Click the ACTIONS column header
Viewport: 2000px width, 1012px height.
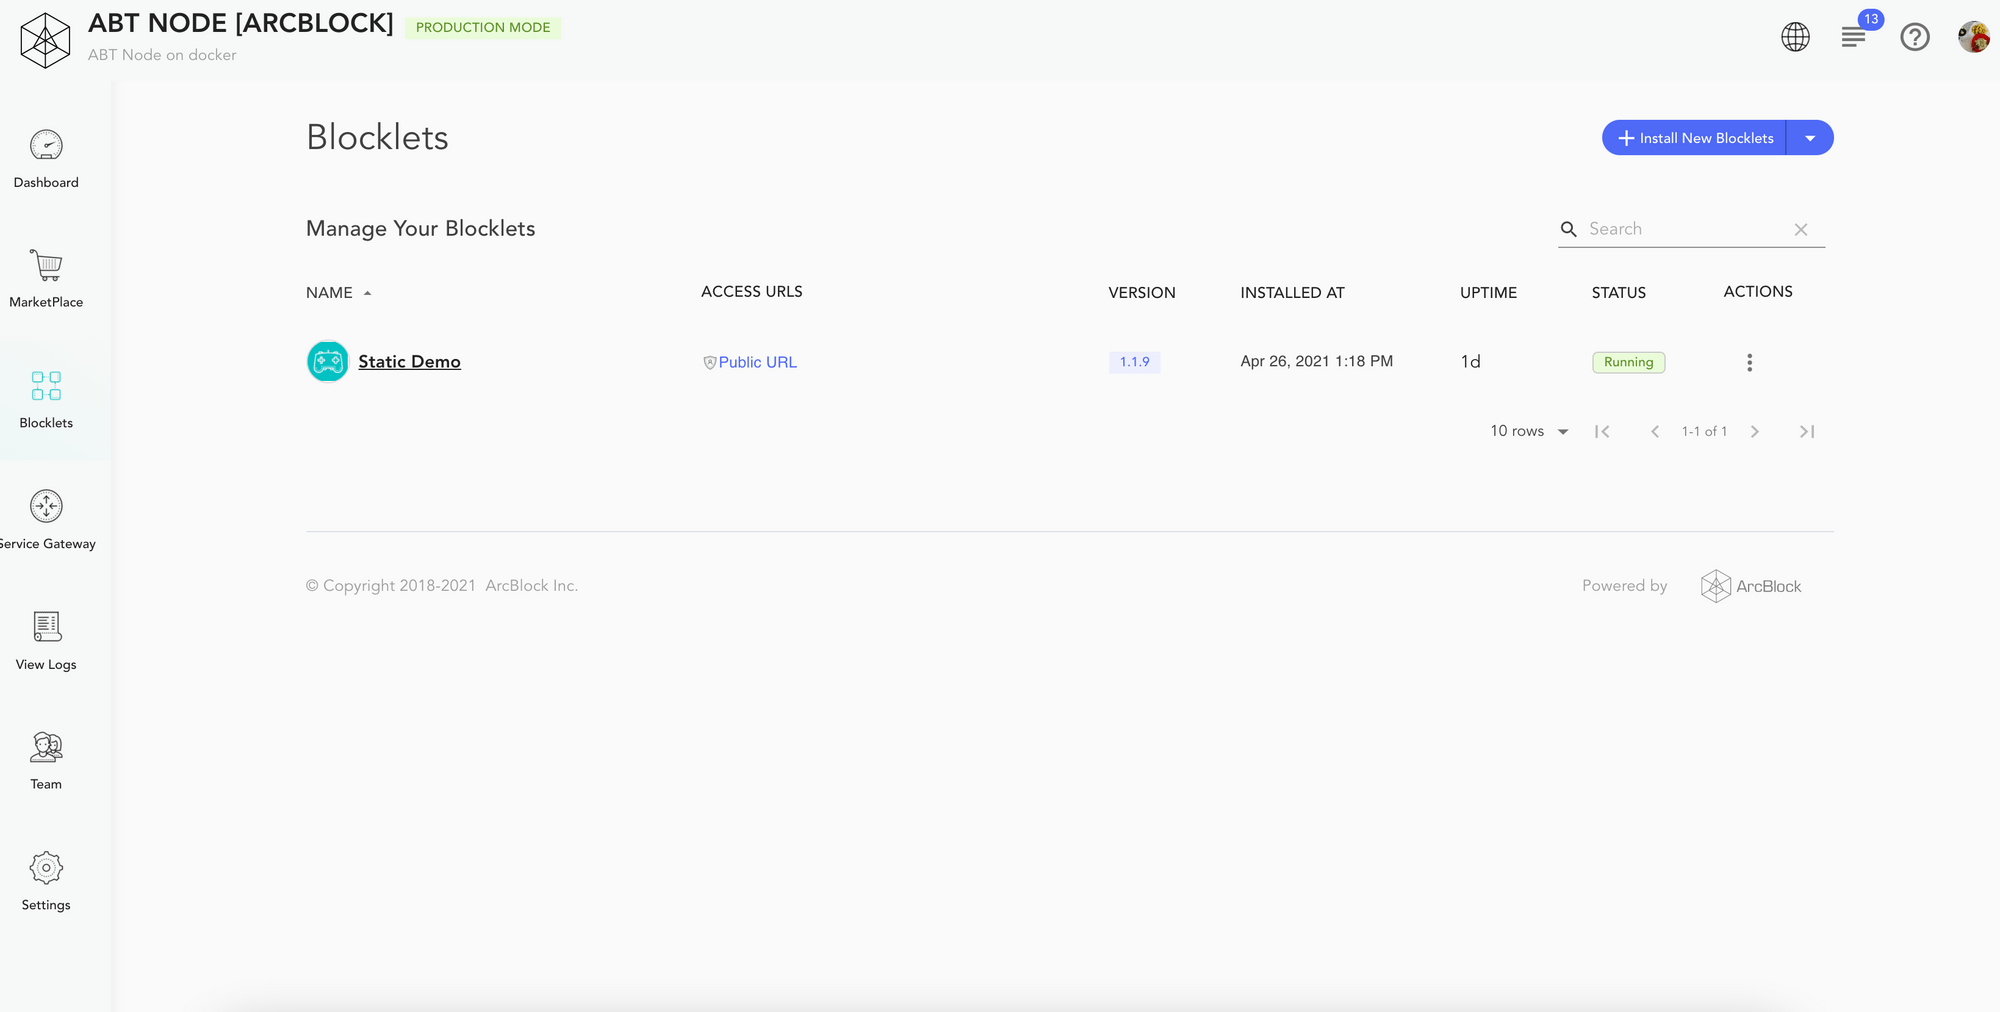1758,292
